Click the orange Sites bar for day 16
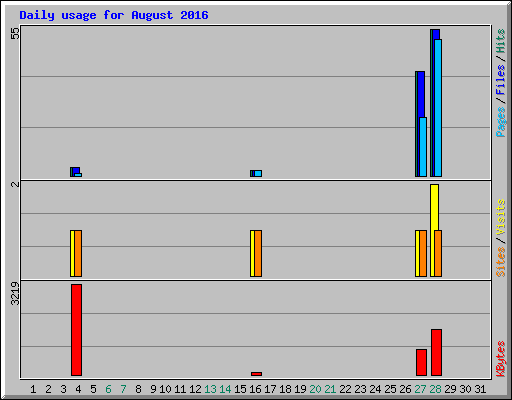 pyautogui.click(x=258, y=253)
